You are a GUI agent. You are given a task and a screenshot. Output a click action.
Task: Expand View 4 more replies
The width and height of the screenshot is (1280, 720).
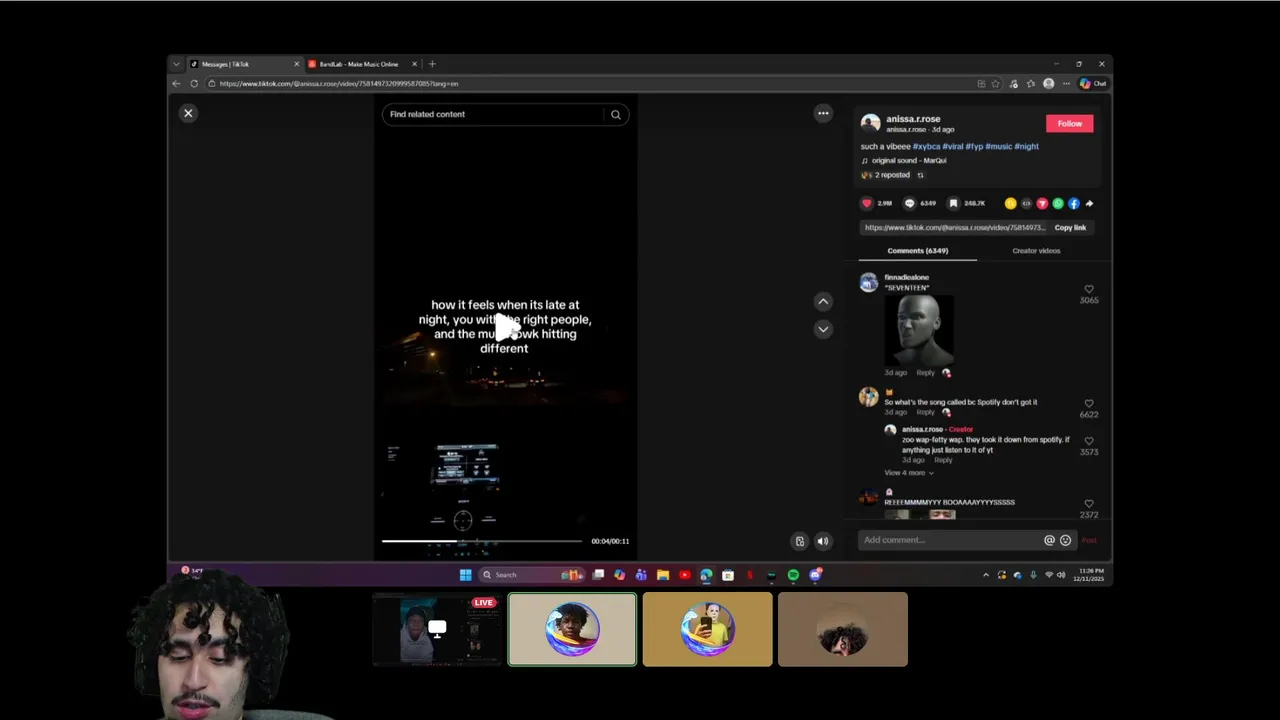(908, 473)
